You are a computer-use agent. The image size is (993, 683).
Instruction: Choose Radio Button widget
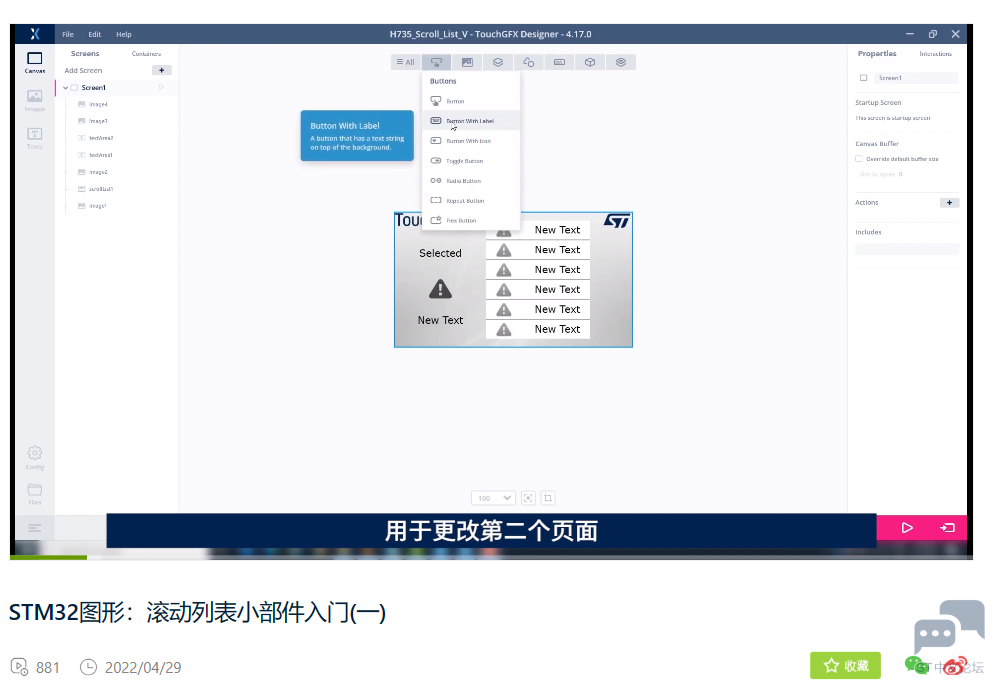(x=471, y=181)
